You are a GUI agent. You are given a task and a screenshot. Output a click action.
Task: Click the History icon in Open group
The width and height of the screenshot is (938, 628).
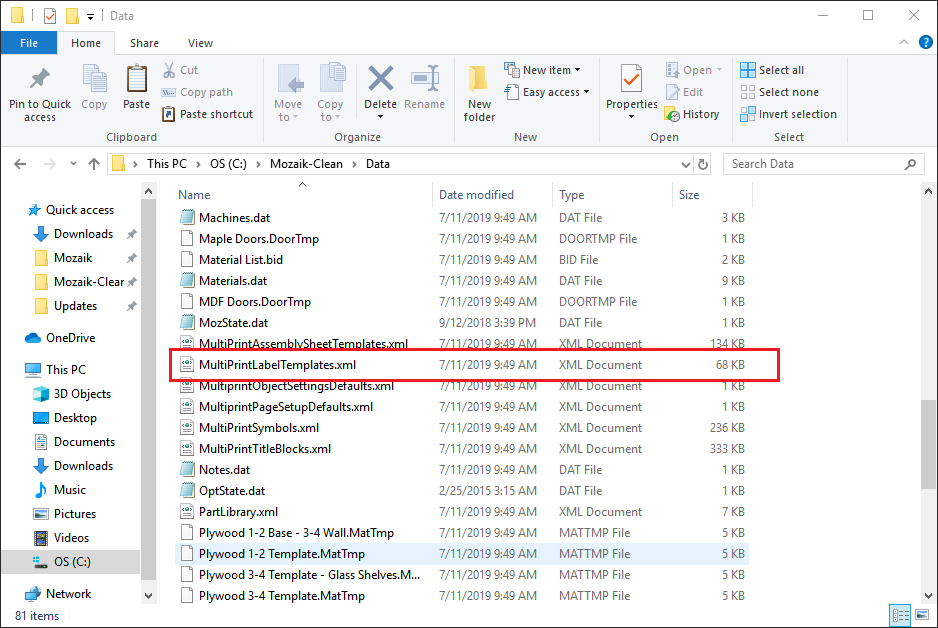(x=692, y=114)
